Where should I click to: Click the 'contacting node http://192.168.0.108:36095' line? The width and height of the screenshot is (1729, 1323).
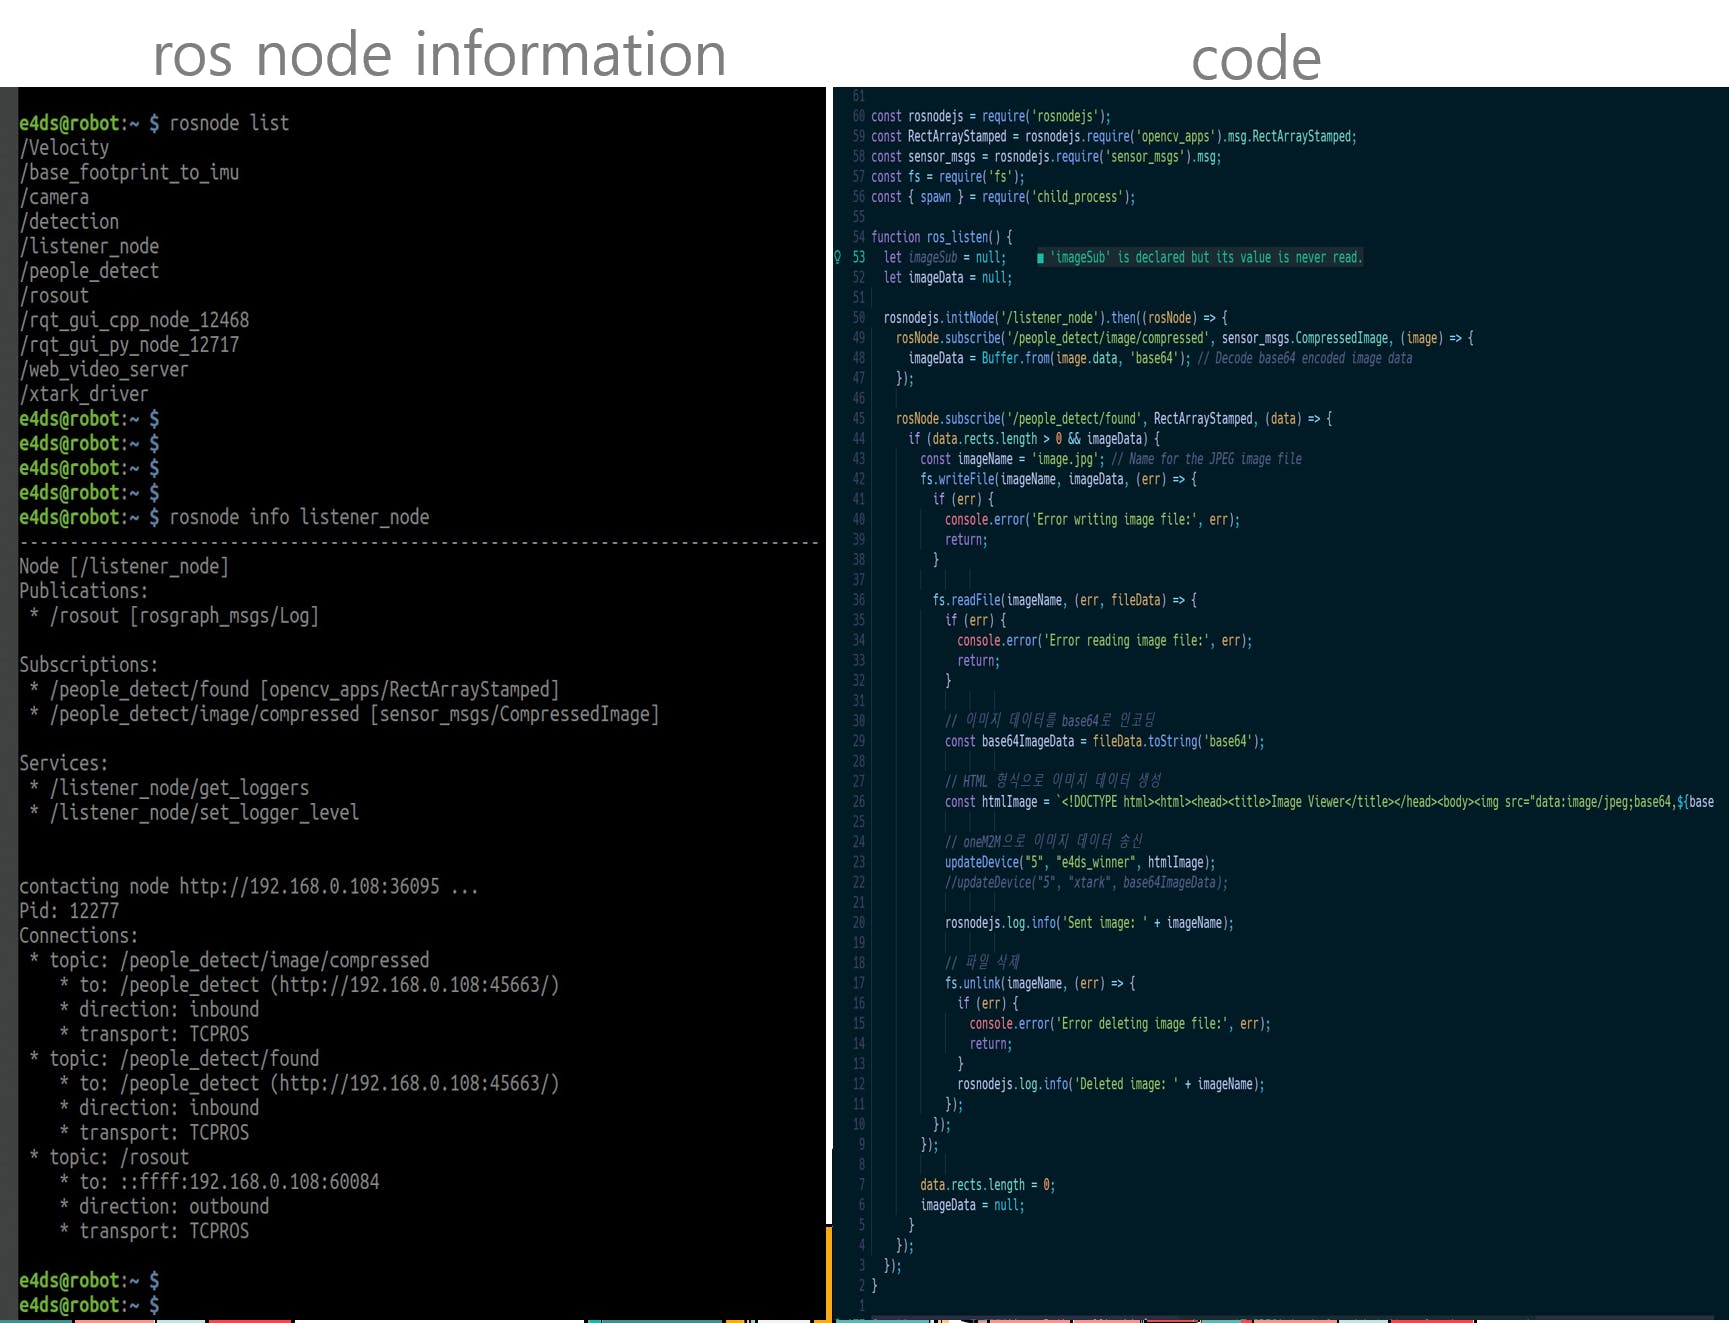pos(249,886)
